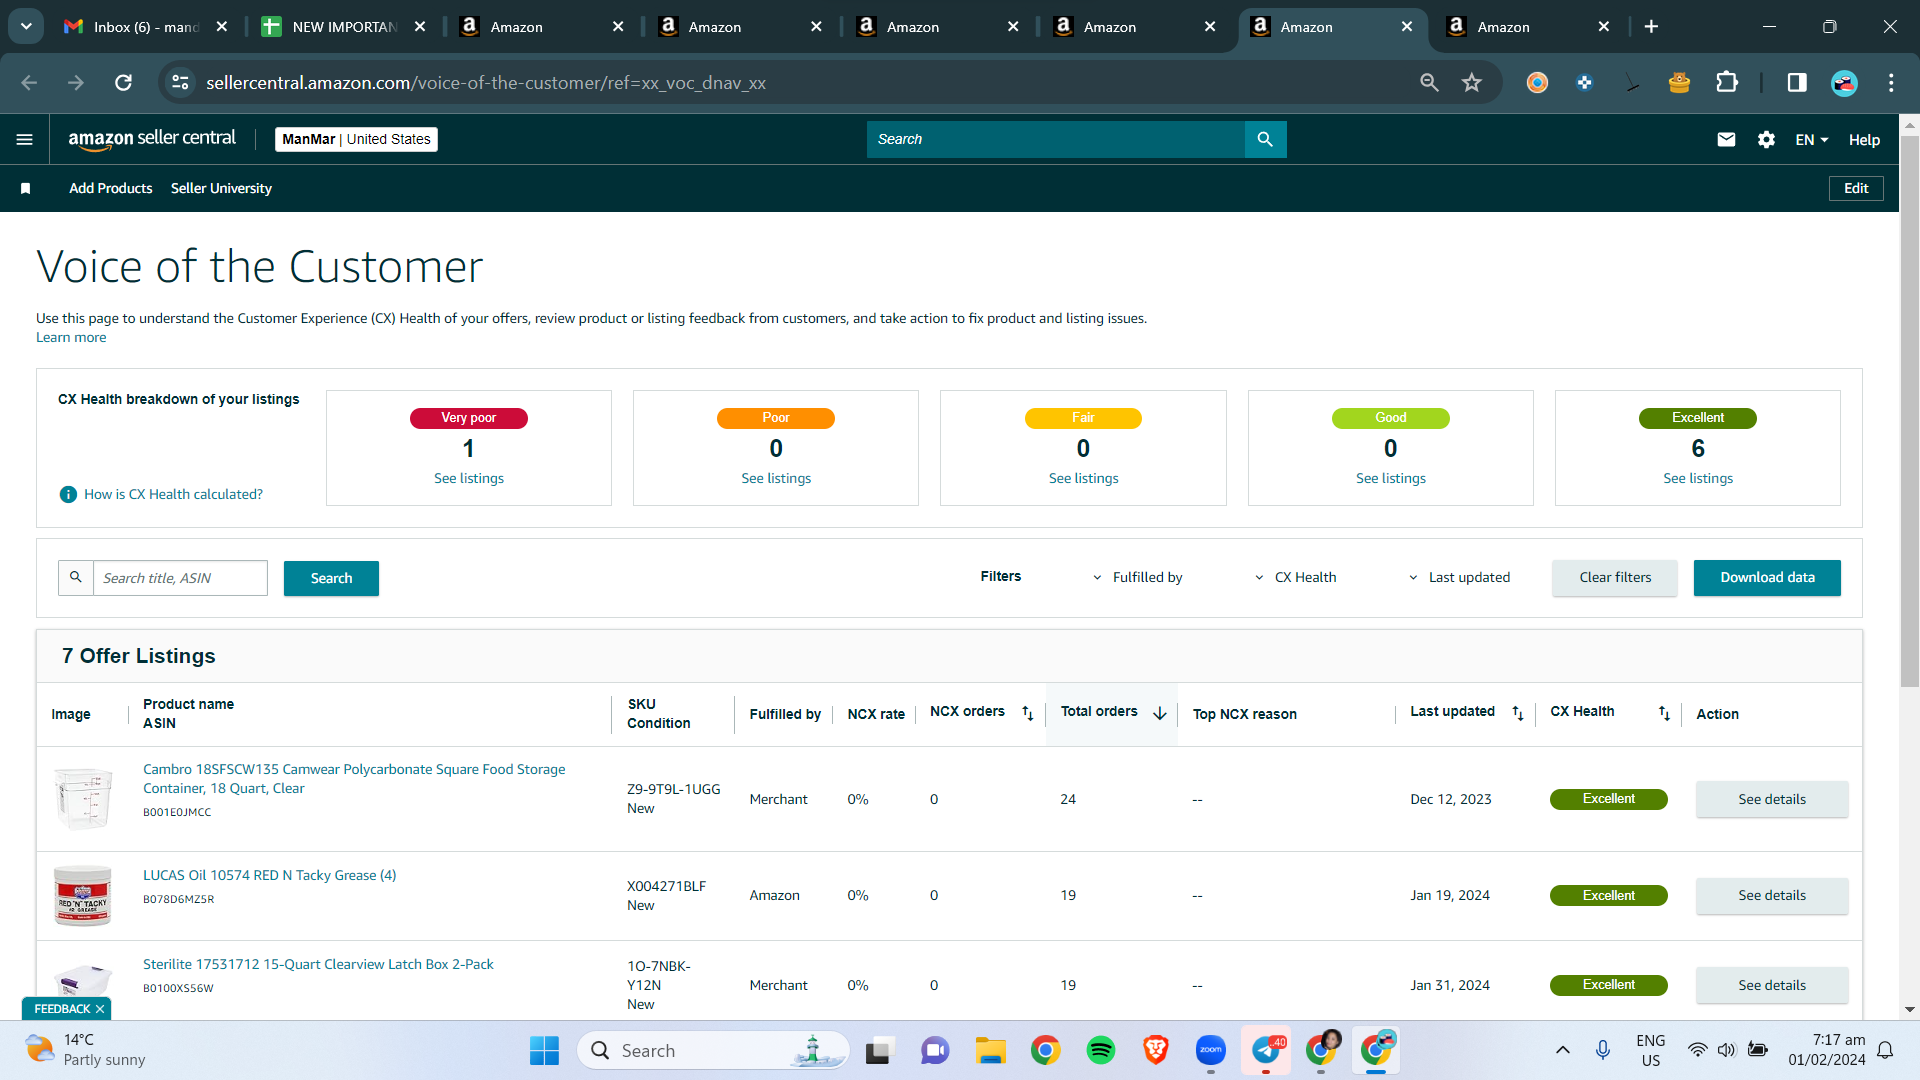See listings under Very poor
The width and height of the screenshot is (1920, 1080).
pyautogui.click(x=469, y=478)
